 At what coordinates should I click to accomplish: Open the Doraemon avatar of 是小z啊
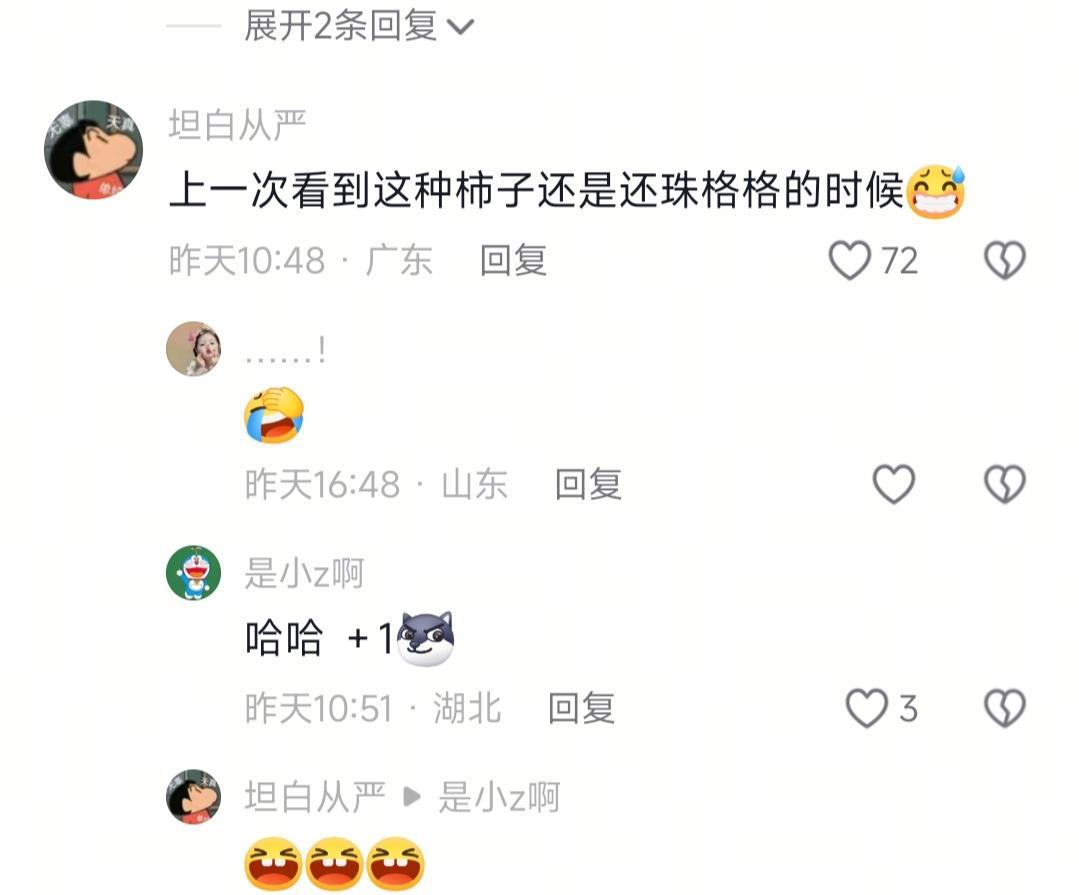[193, 573]
